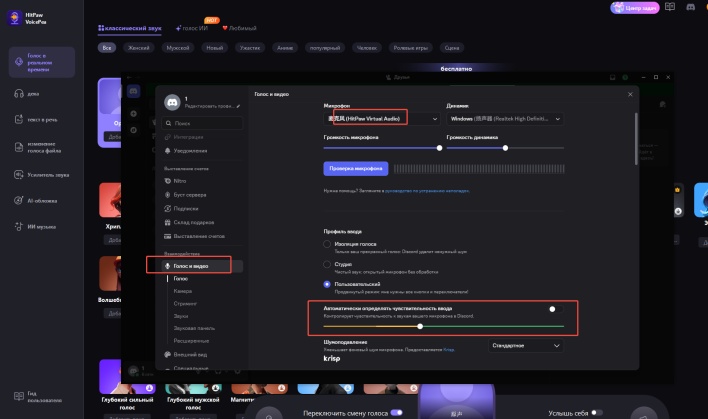Viewport: 708px width, 419px height.
Task: Click the task center button in HitPaw
Action: (x=635, y=8)
